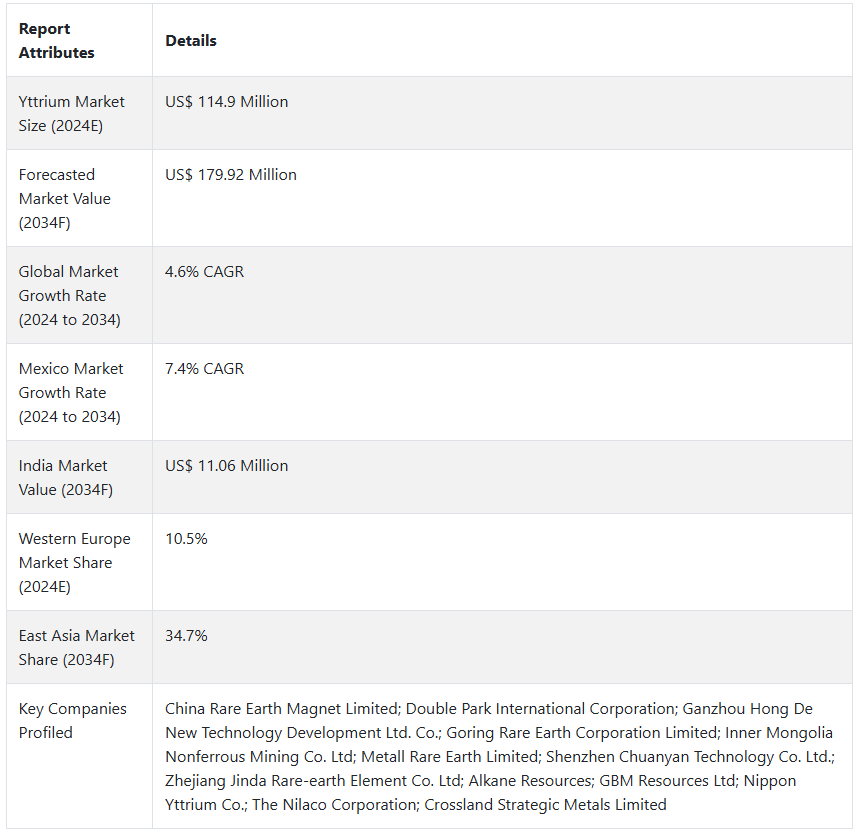Click the "US$ 11.06 Million" value

[226, 466]
